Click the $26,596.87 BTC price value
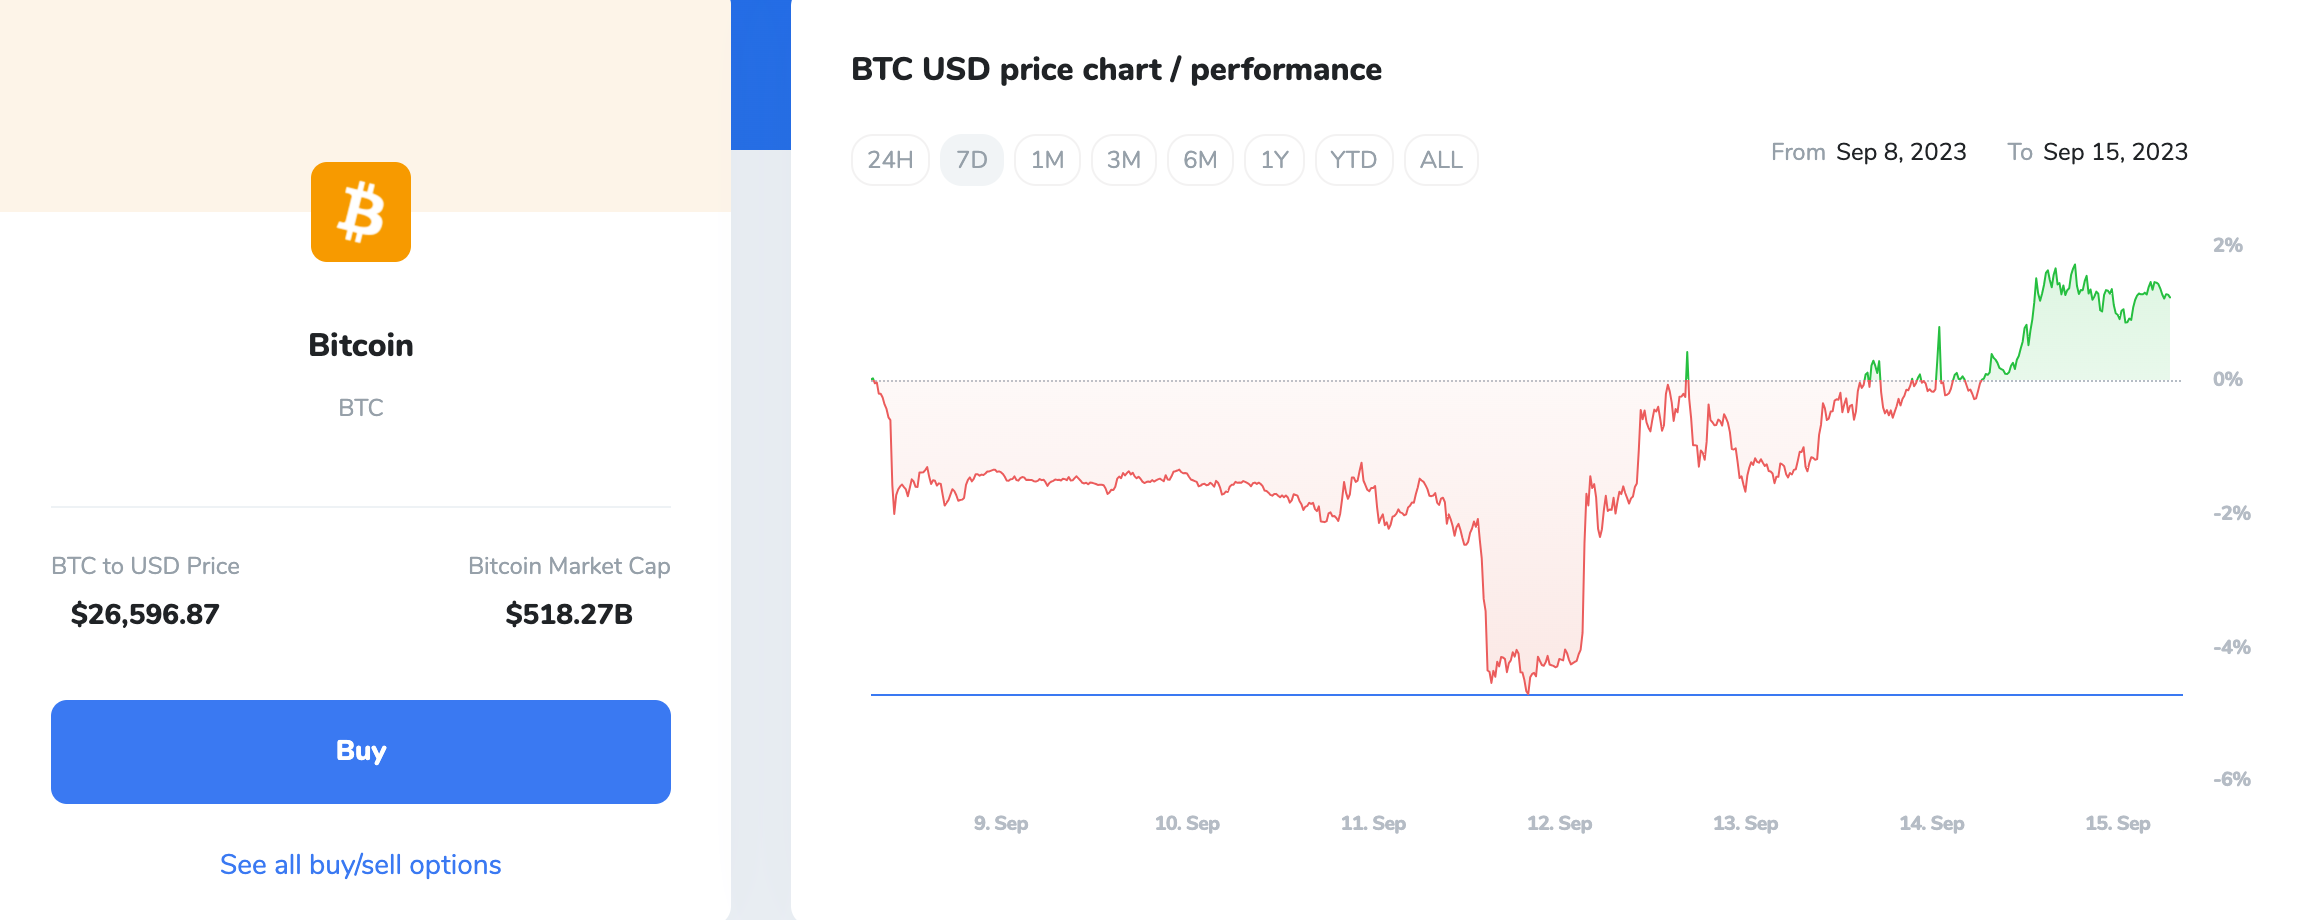Viewport: 2320px width, 920px height. click(x=145, y=614)
